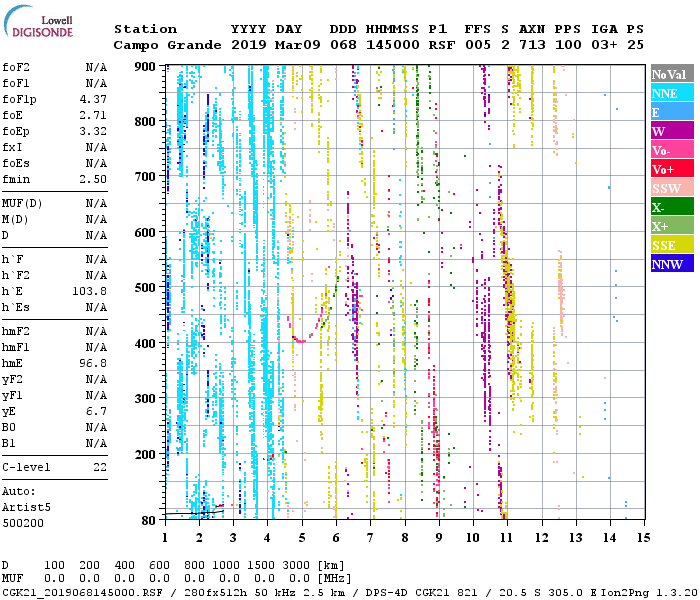Click the time value 145000
This screenshot has height=600, width=700.
(x=392, y=45)
